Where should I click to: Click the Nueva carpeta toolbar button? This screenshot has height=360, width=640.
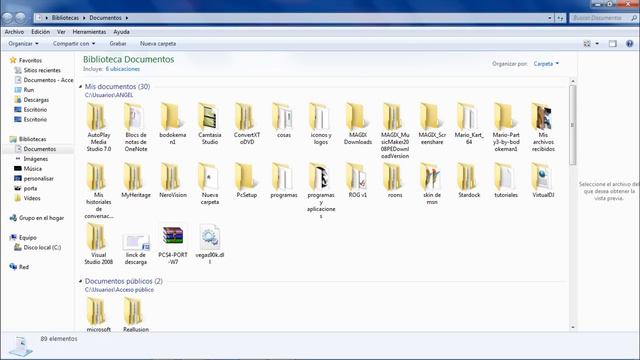click(158, 43)
